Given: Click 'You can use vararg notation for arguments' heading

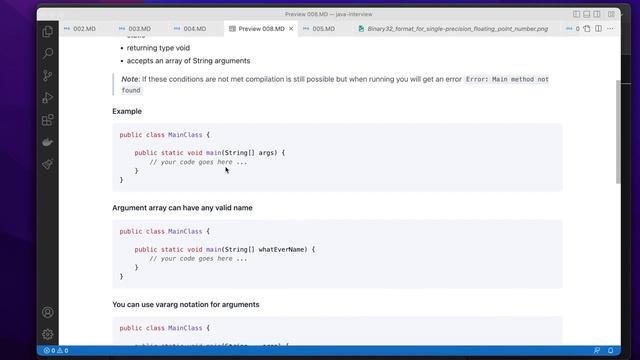Looking at the screenshot, I should point(186,304).
